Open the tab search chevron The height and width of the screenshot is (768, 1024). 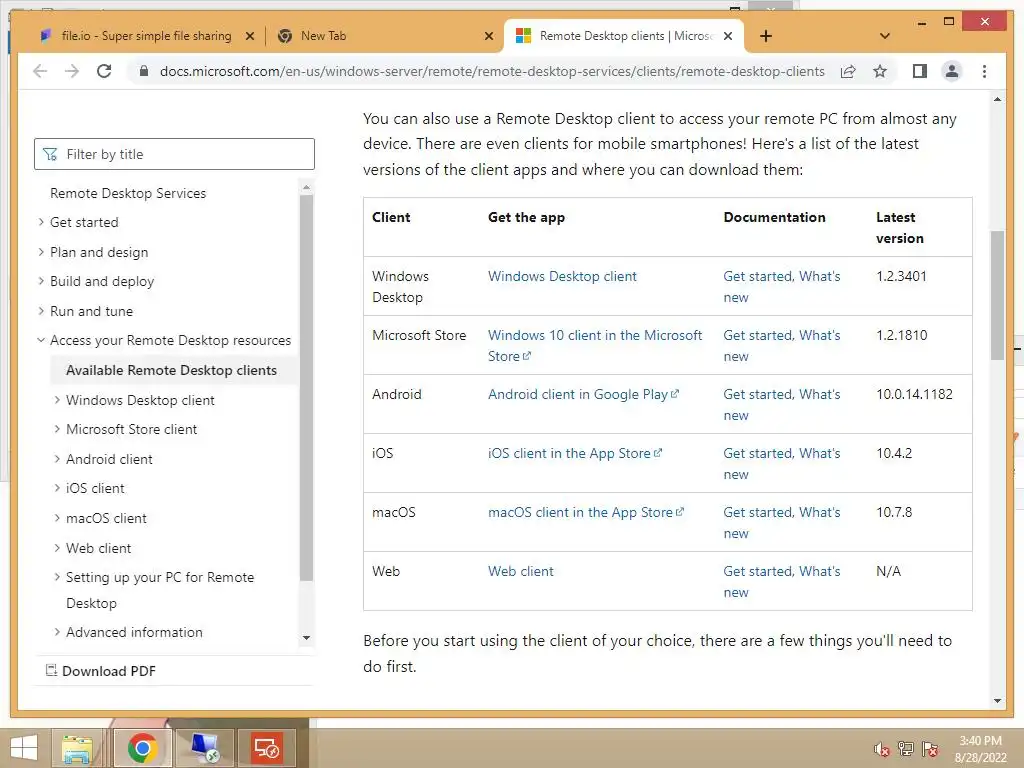coord(885,36)
